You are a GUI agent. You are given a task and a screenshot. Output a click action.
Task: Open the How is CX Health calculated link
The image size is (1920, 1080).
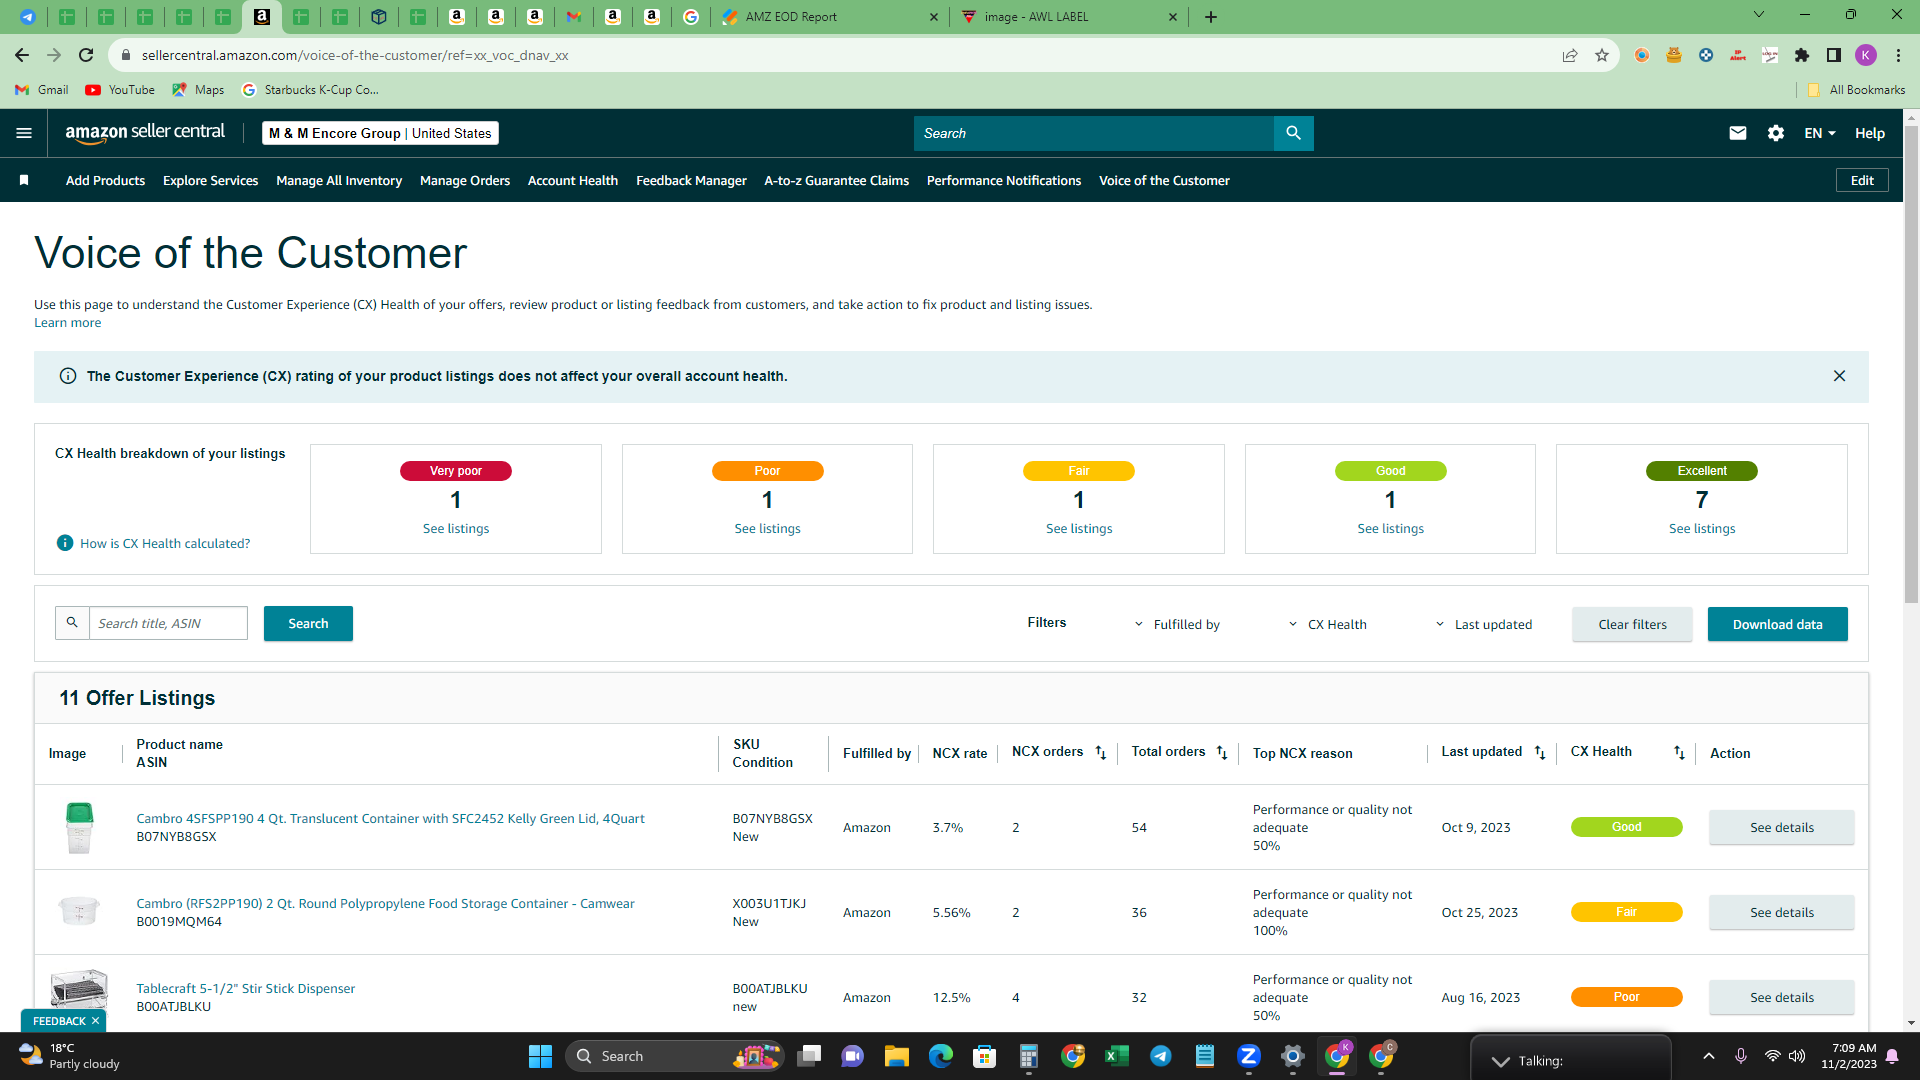(165, 543)
